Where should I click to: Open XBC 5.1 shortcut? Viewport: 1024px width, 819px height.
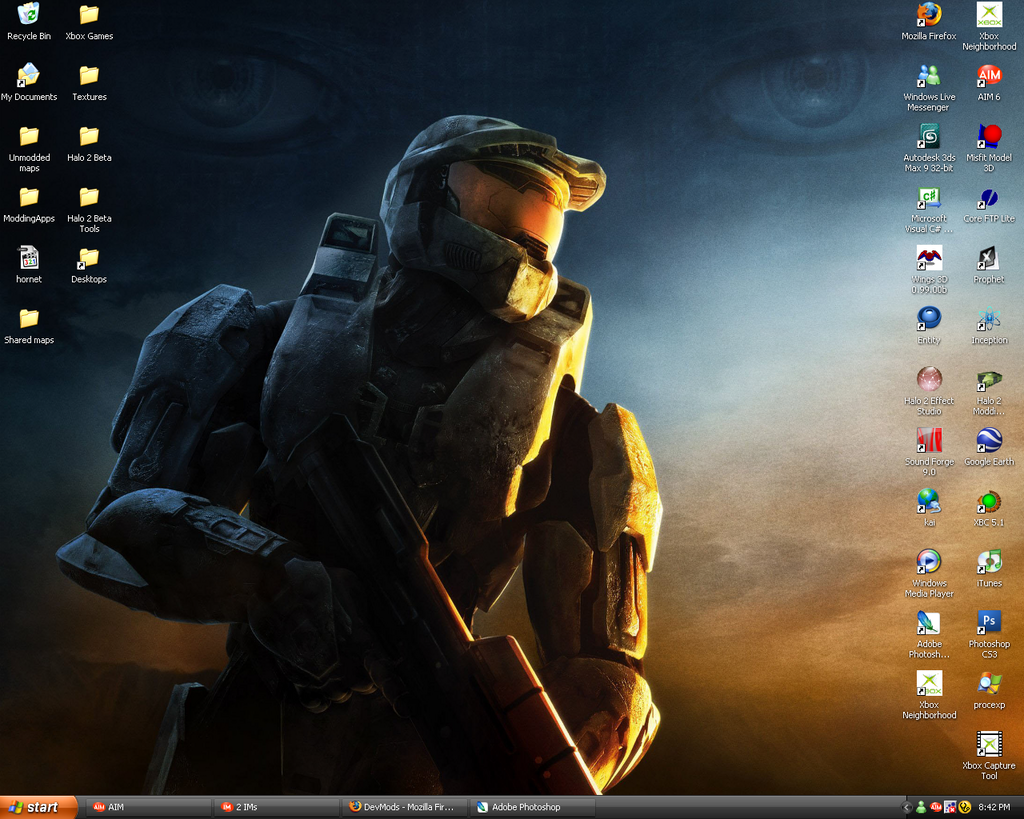coord(989,507)
